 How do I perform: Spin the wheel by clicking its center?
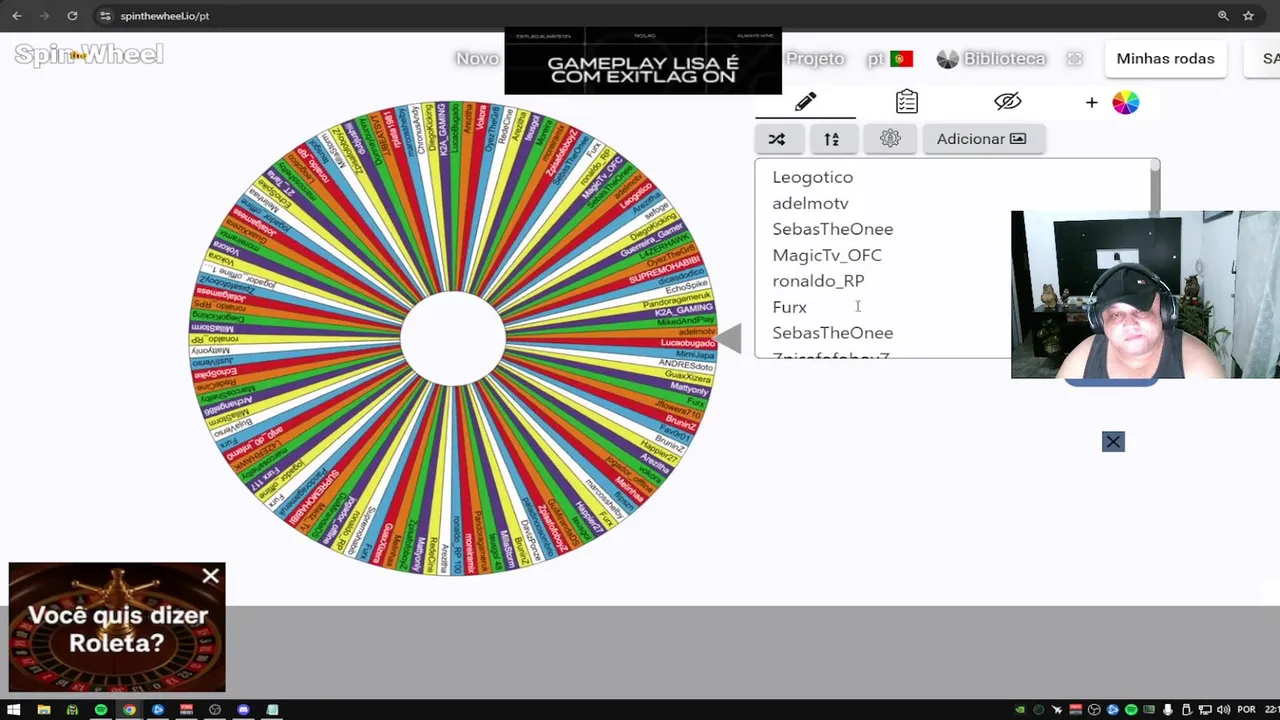(453, 338)
